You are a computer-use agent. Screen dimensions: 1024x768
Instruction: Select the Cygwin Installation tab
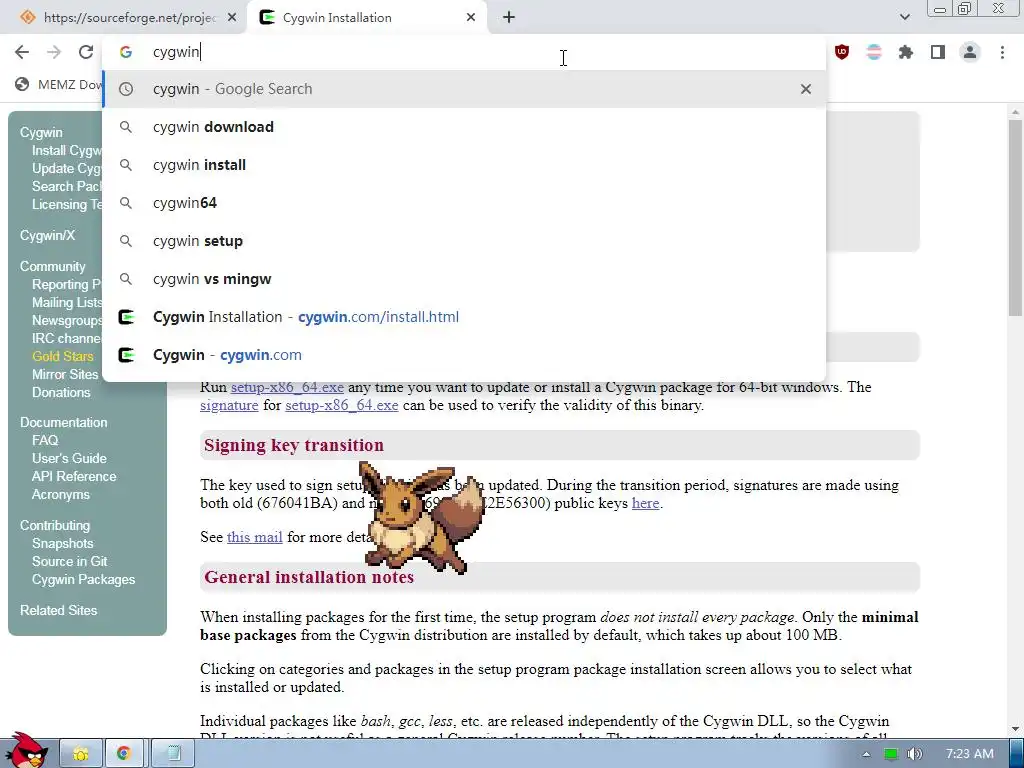click(367, 18)
